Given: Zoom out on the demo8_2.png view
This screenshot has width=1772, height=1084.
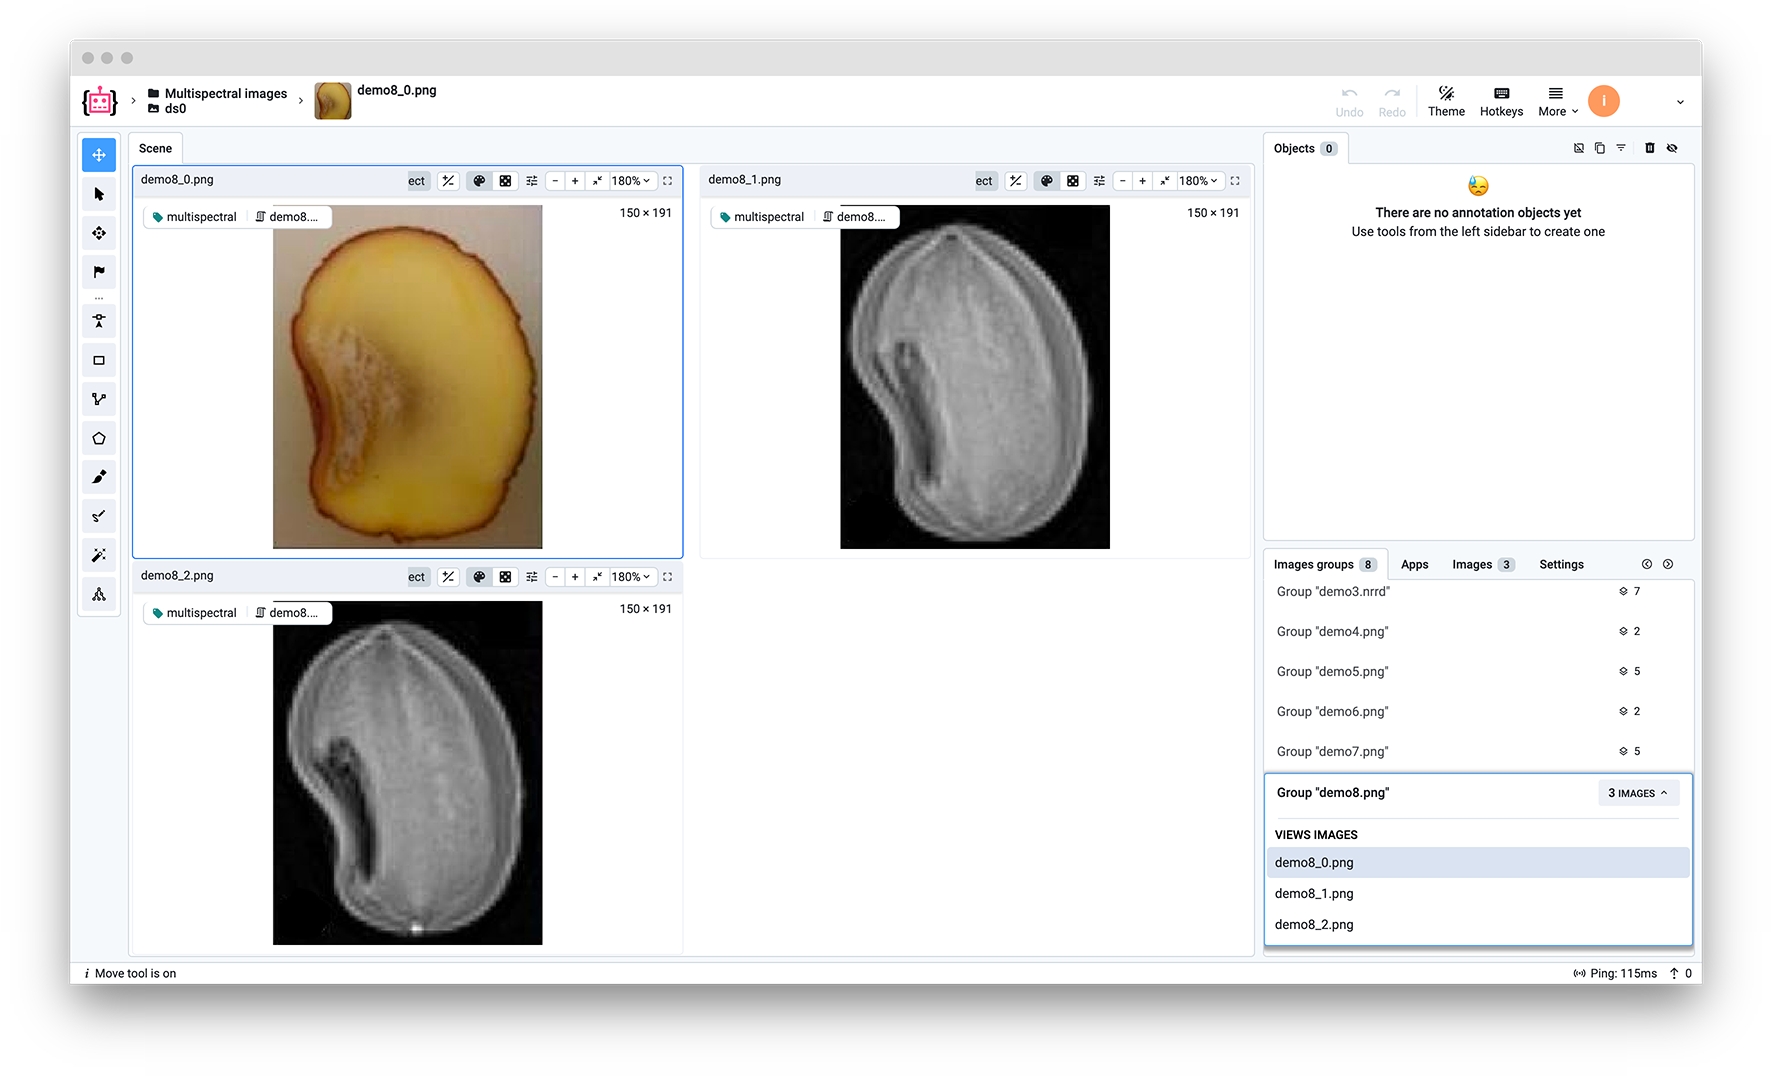Looking at the screenshot, I should tap(555, 577).
